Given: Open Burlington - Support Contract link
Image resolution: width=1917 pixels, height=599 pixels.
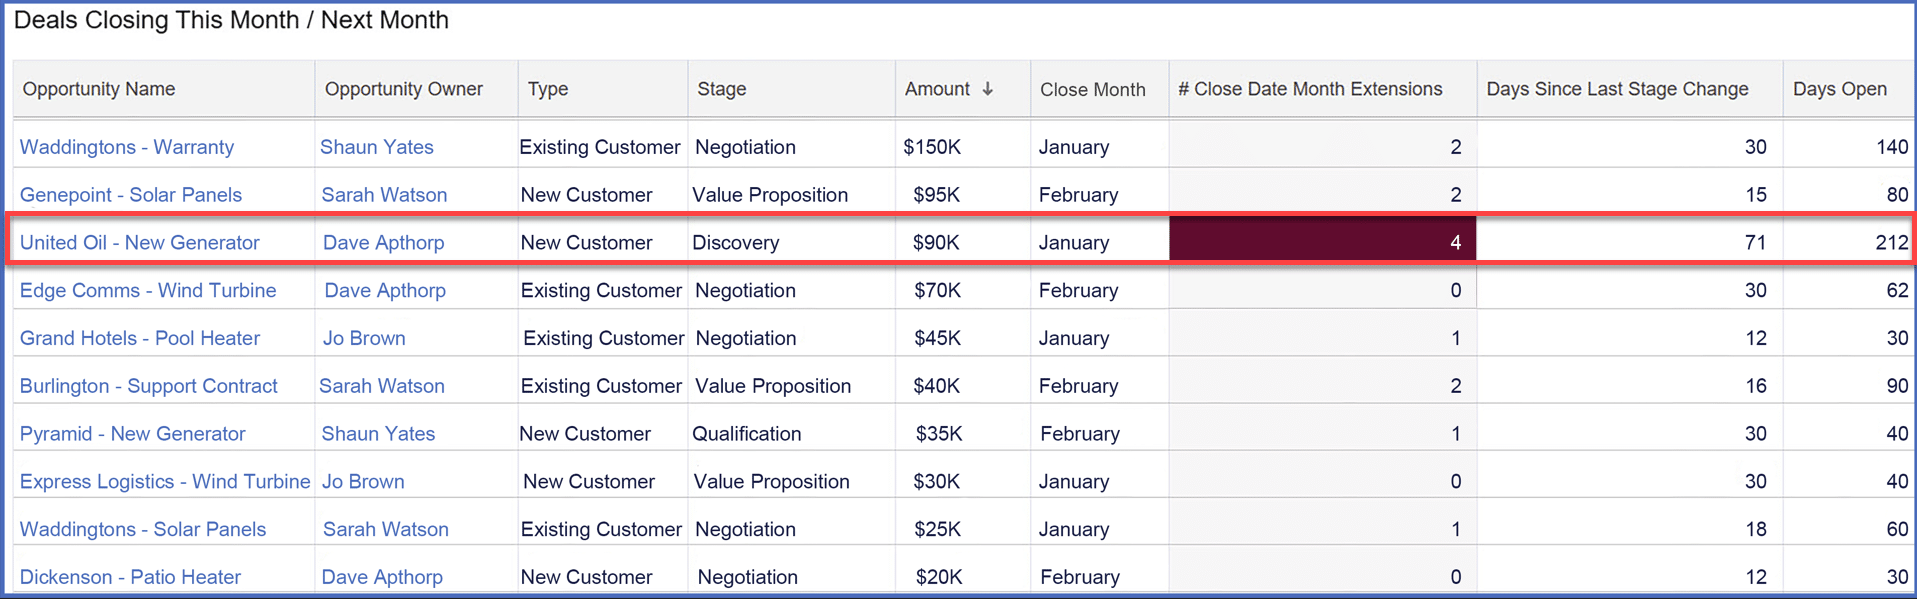Looking at the screenshot, I should 149,386.
